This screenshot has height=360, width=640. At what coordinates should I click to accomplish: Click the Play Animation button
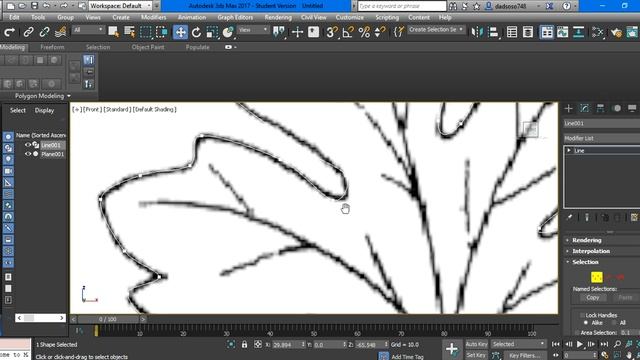580,344
